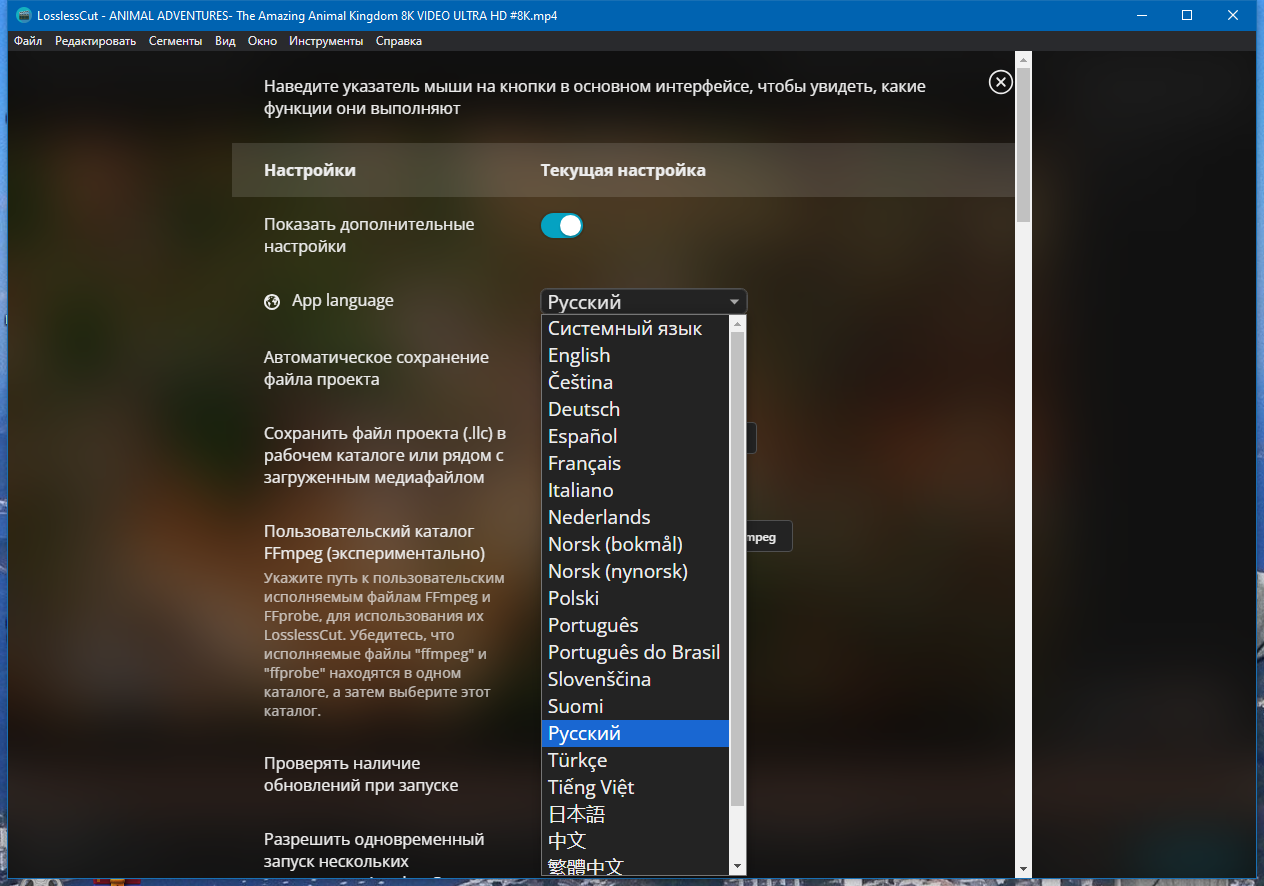Click the down arrow of the language list scrollbar
Viewport: 1264px width, 886px height.
(x=736, y=867)
